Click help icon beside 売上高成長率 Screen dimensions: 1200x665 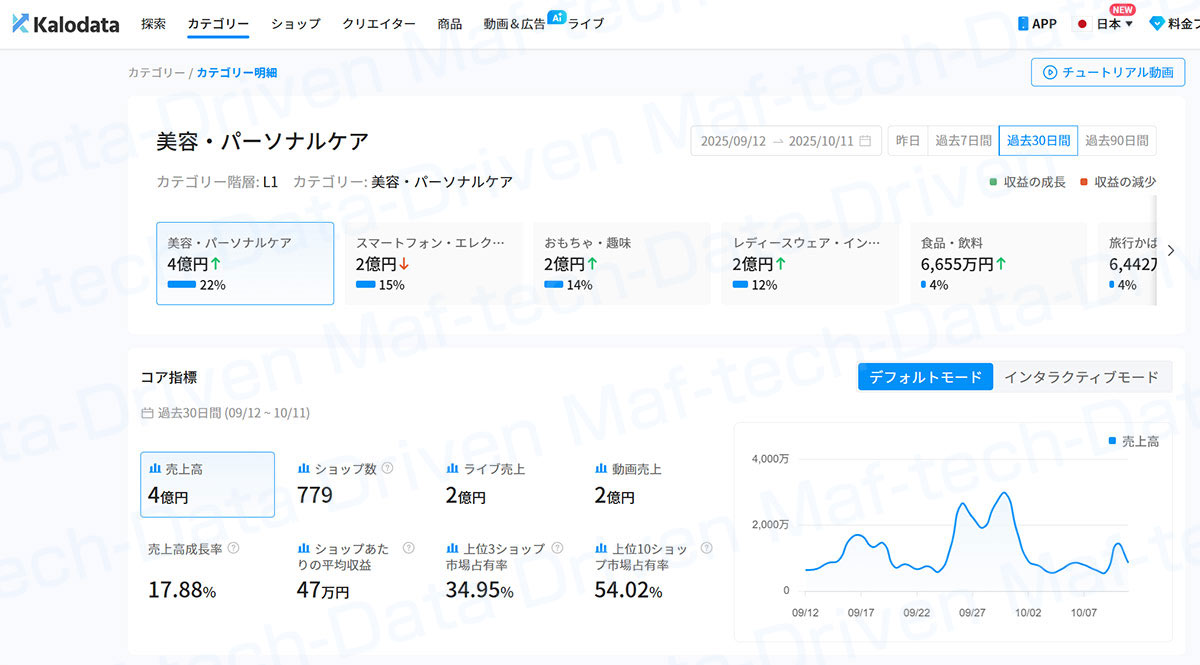[x=233, y=548]
